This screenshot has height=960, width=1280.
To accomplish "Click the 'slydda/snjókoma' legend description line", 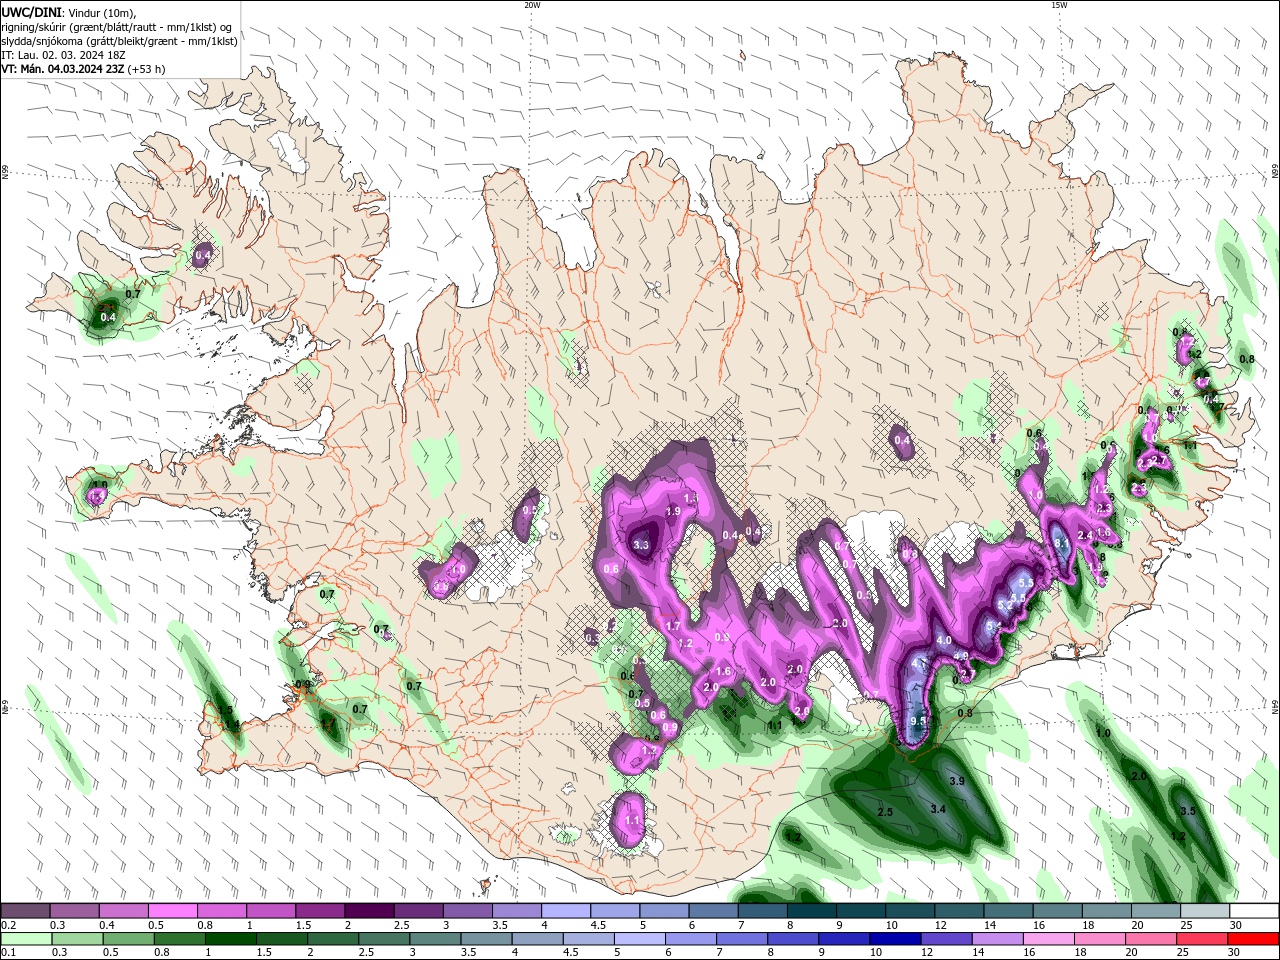I will [x=119, y=41].
